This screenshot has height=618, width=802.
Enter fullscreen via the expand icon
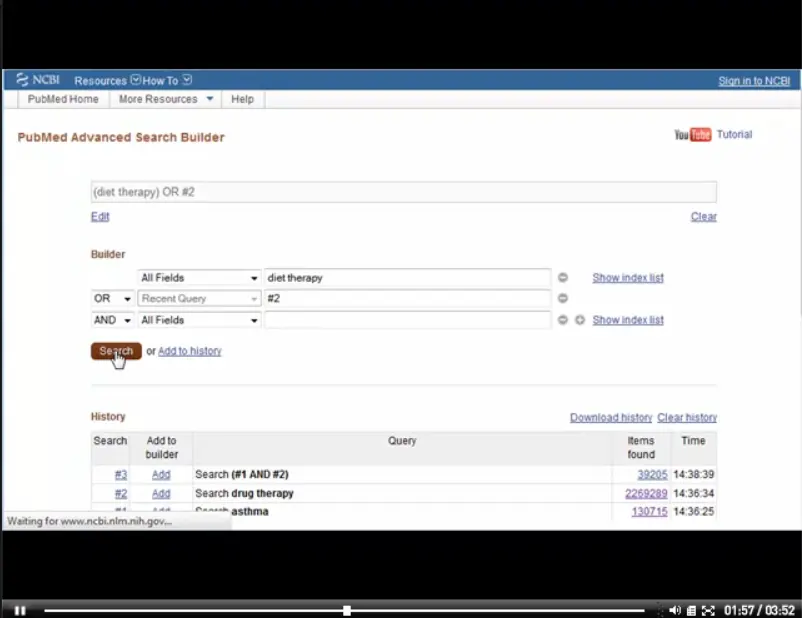708,610
